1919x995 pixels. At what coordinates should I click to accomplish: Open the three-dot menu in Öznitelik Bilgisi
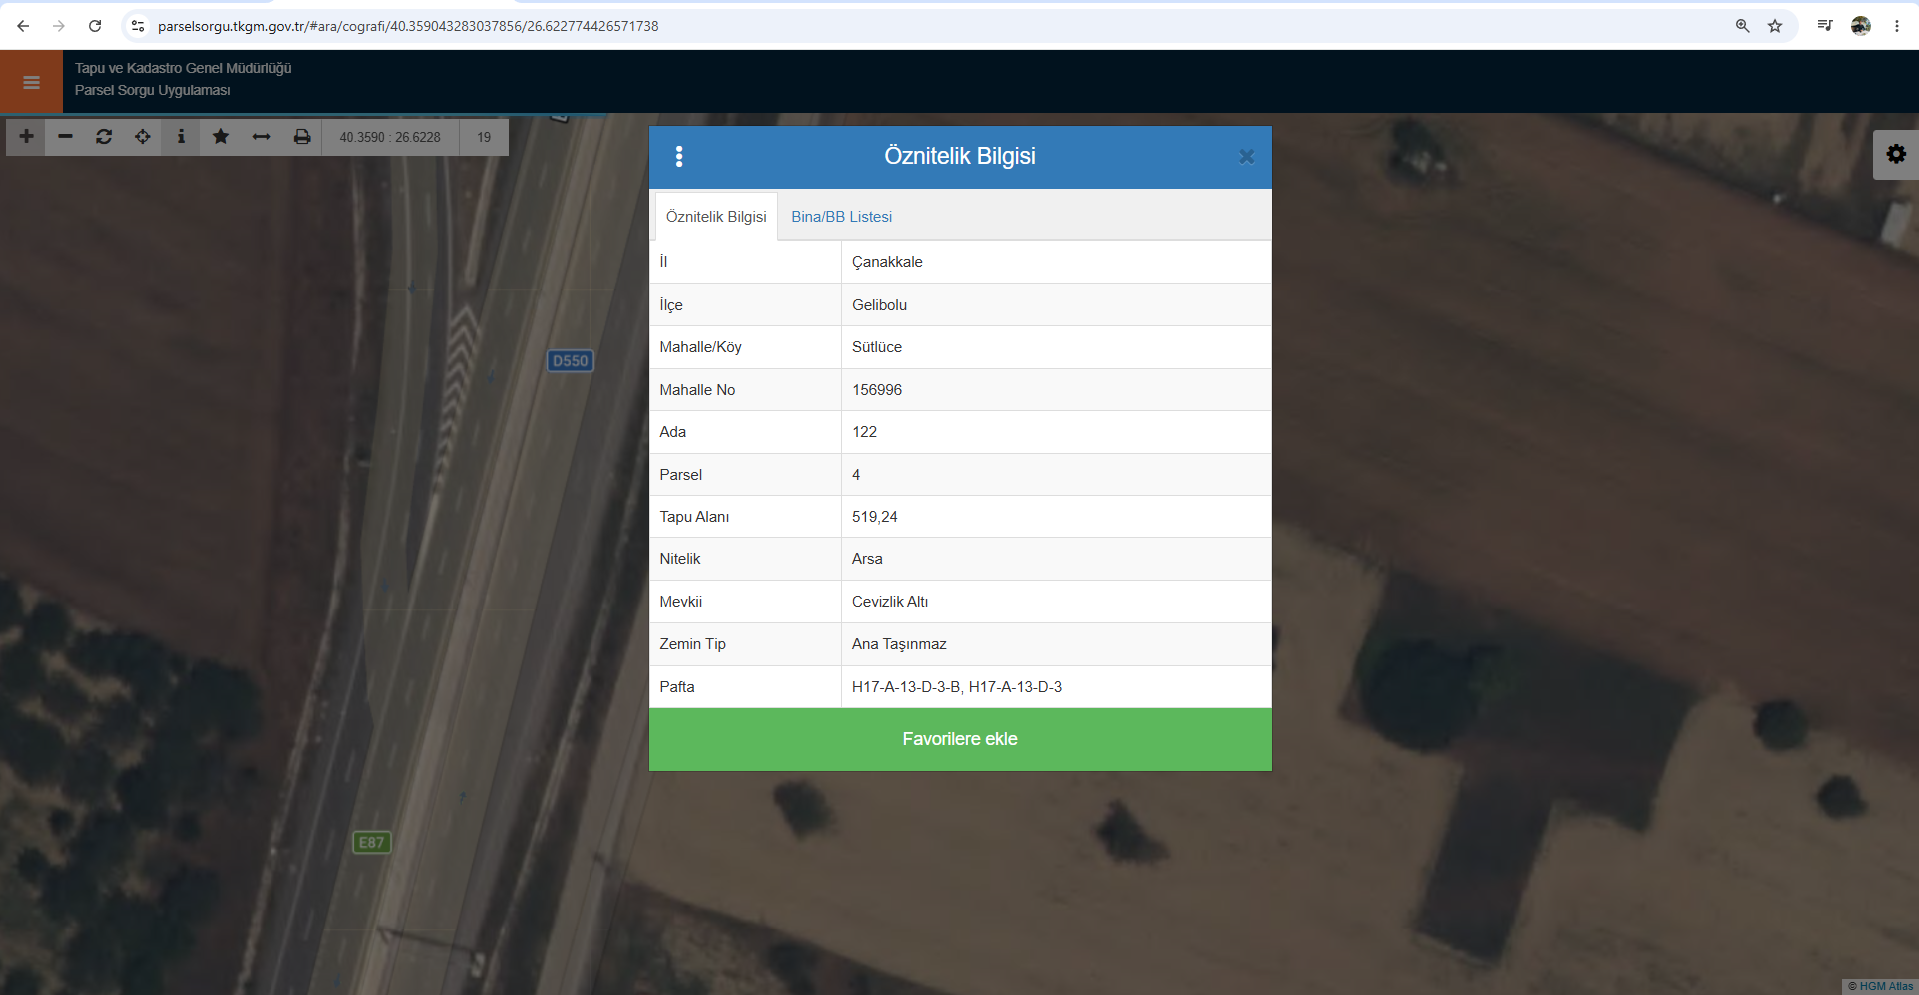(x=679, y=156)
